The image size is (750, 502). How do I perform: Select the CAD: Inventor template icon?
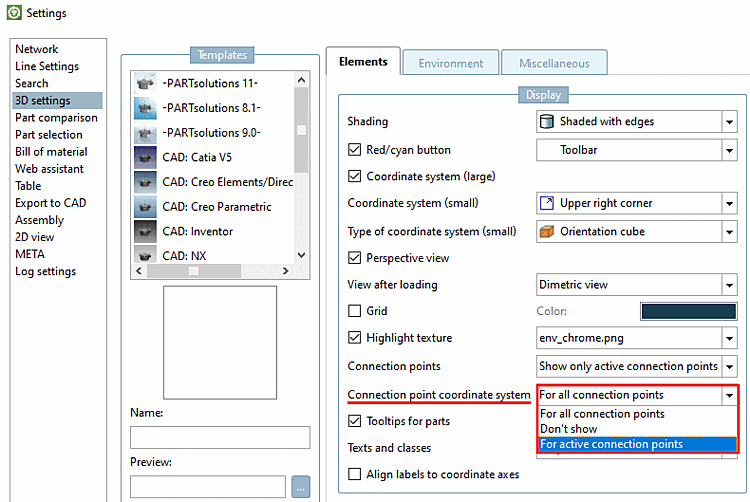147,231
